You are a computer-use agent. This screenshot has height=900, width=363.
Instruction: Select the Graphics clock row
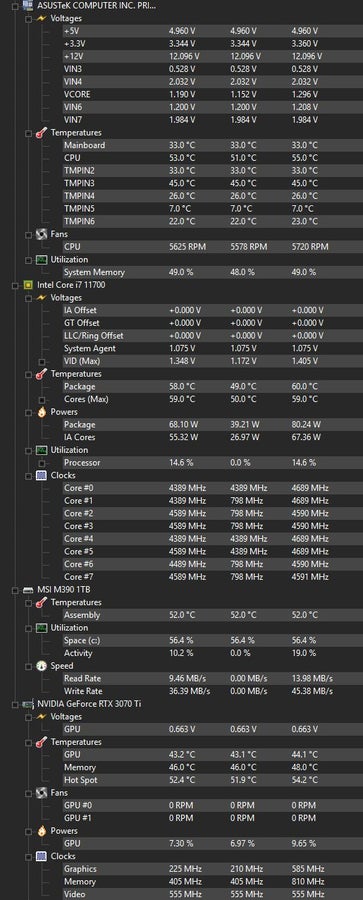click(213, 869)
